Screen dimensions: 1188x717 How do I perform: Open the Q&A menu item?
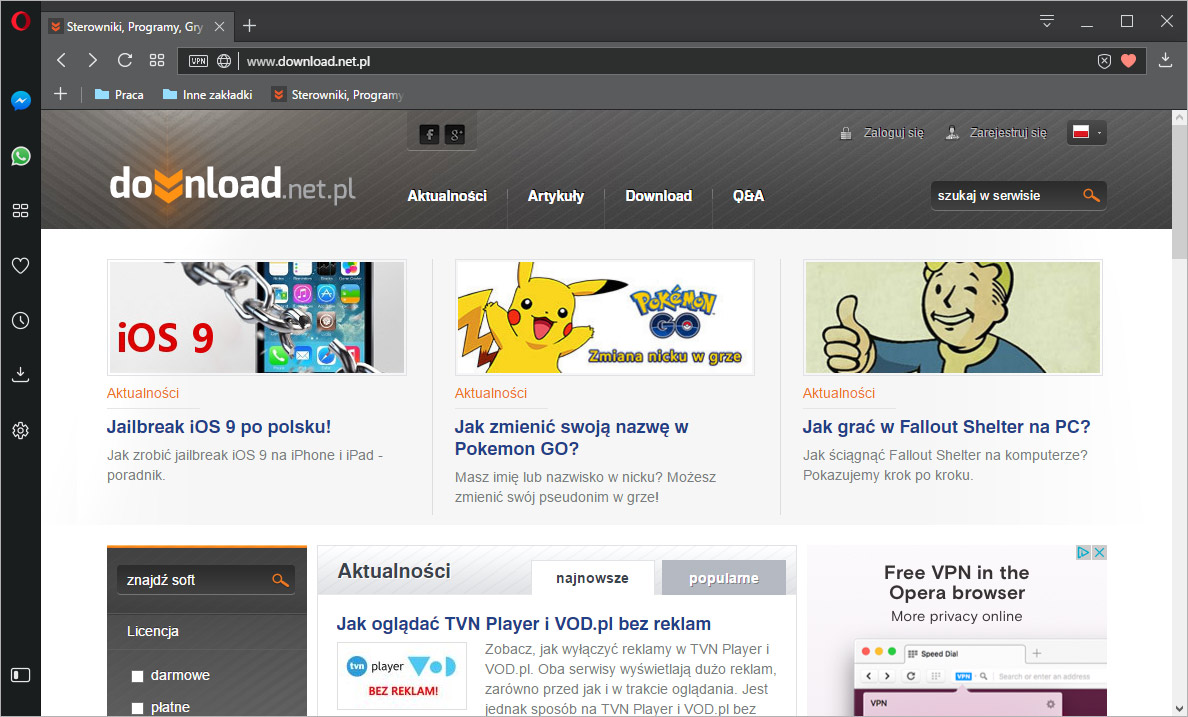748,196
